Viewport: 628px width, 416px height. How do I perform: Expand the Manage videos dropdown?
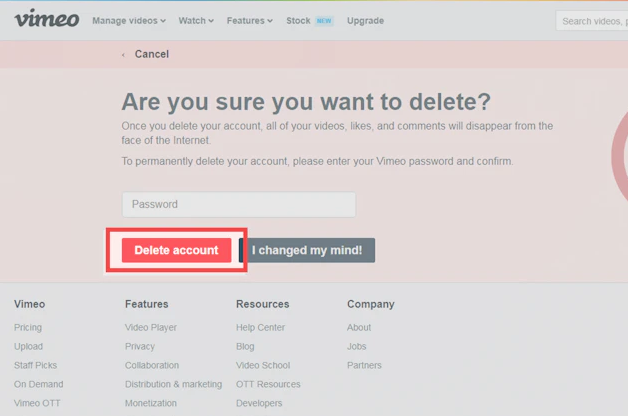(x=129, y=21)
